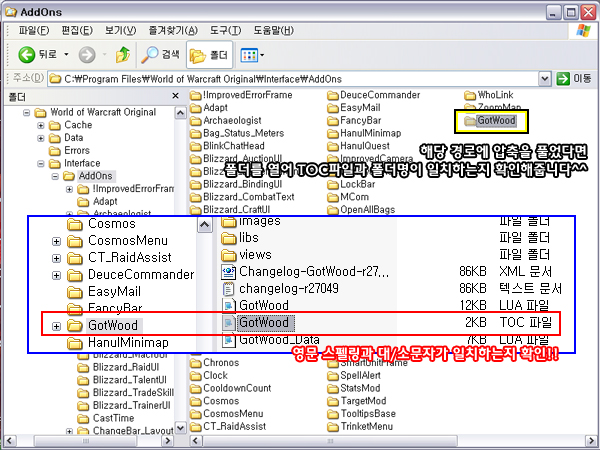600x450 pixels.
Task: Go up one folder level
Action: [x=122, y=53]
